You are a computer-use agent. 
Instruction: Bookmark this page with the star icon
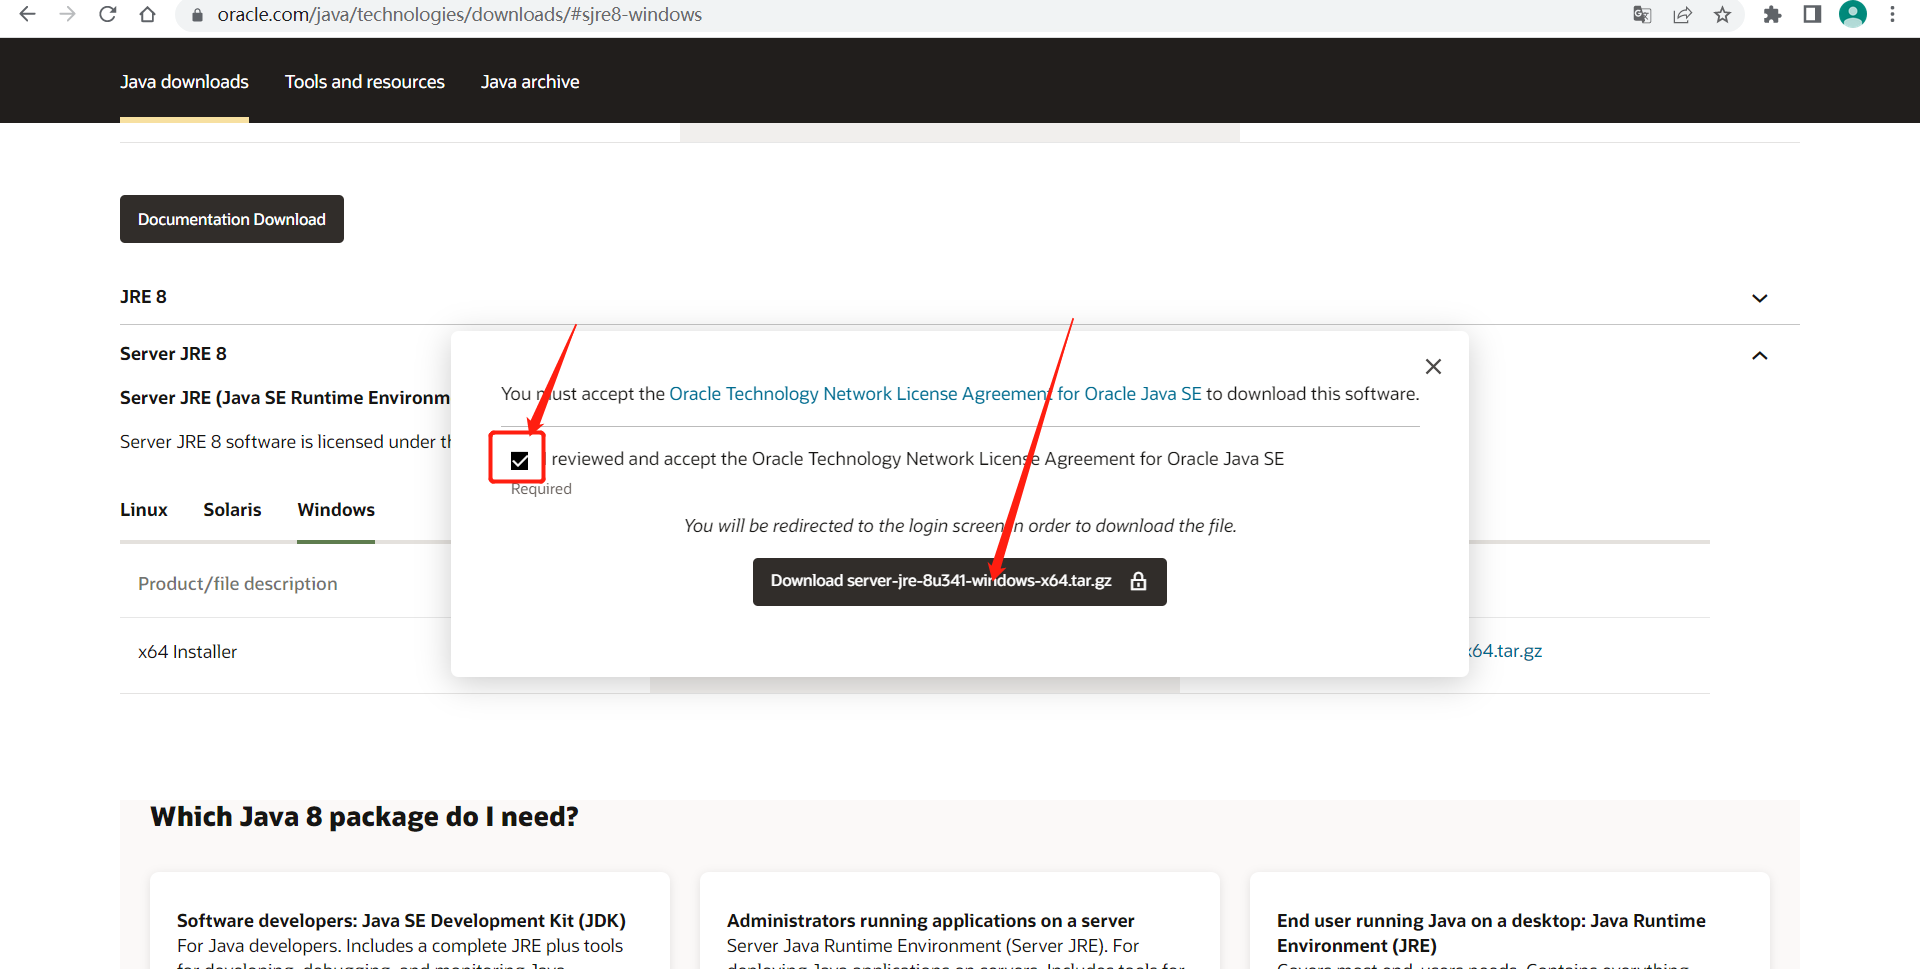pos(1722,14)
